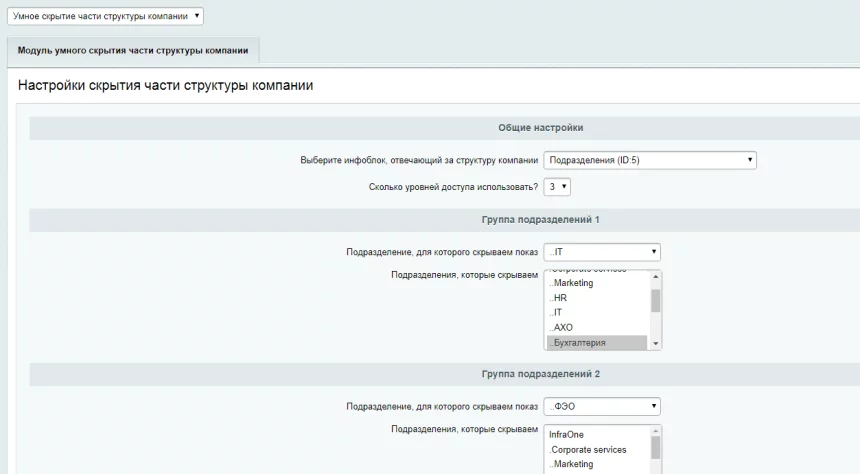Choose IT in the Group 1 hidden list

598,313
